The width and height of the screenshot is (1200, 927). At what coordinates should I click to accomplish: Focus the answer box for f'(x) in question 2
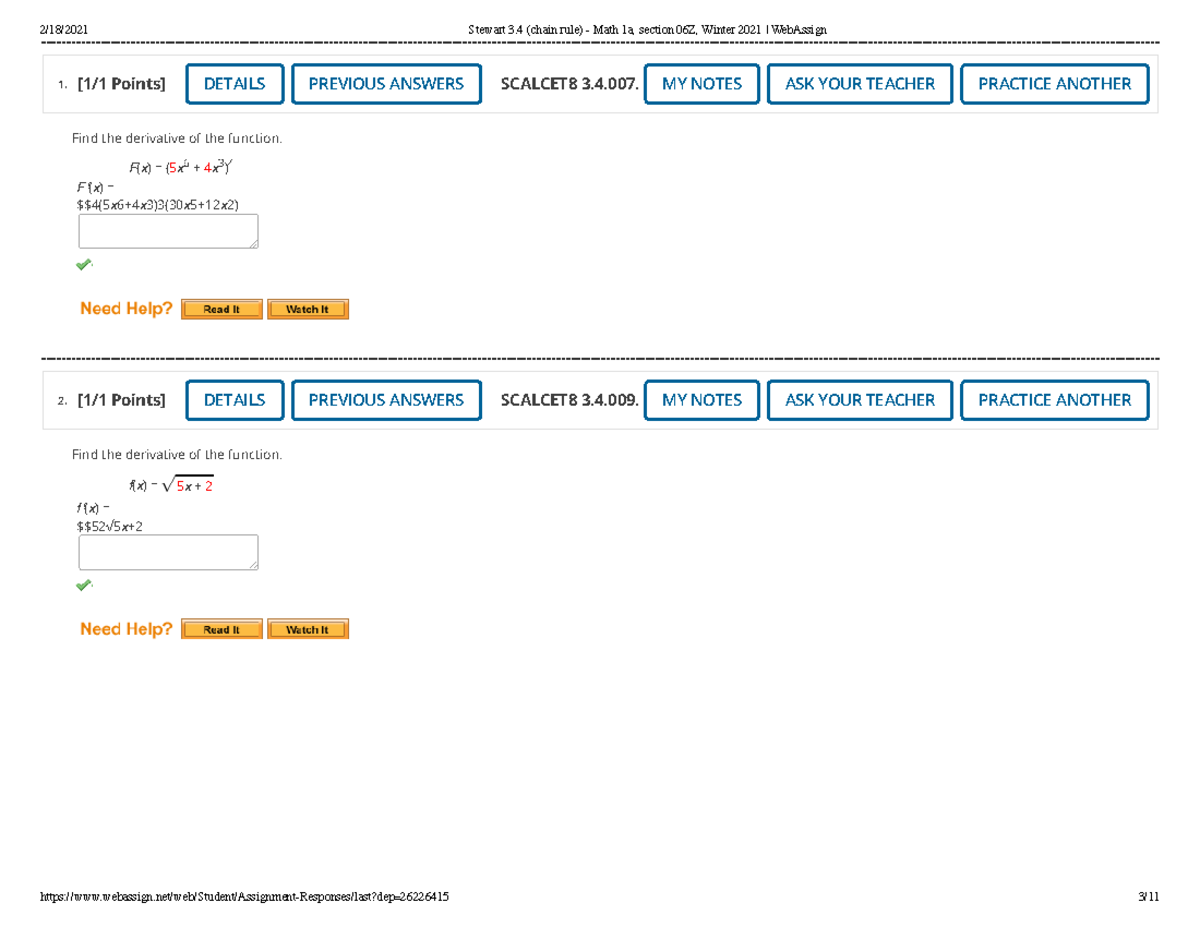click(169, 552)
